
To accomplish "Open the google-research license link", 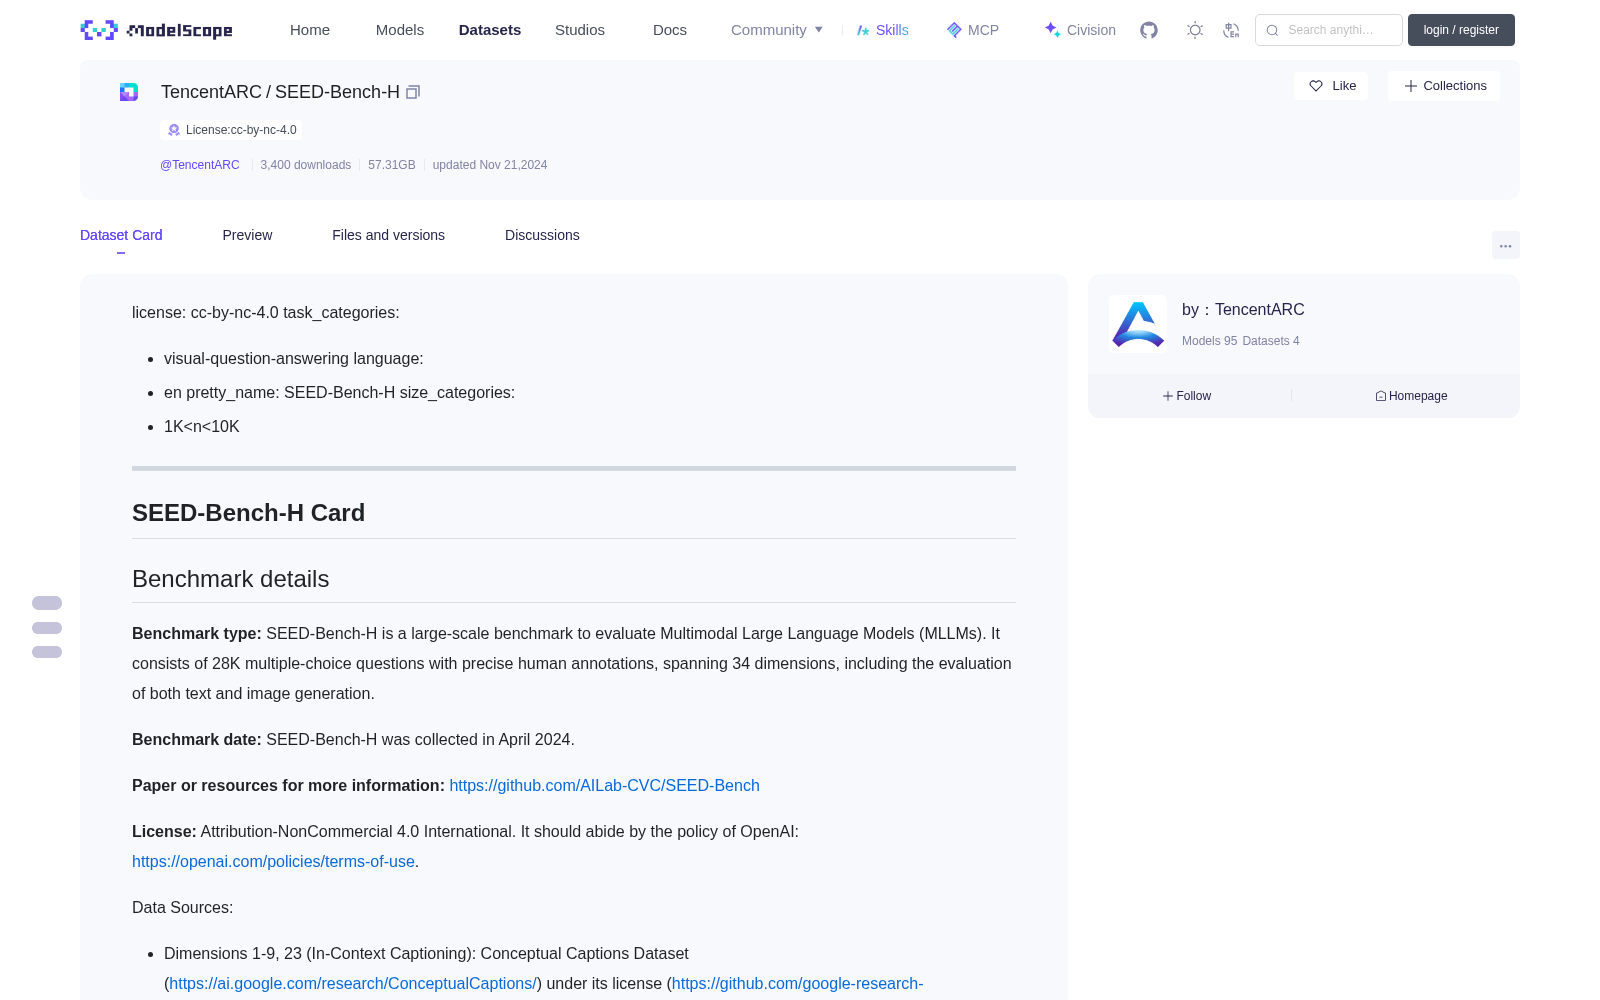I will click(x=797, y=984).
